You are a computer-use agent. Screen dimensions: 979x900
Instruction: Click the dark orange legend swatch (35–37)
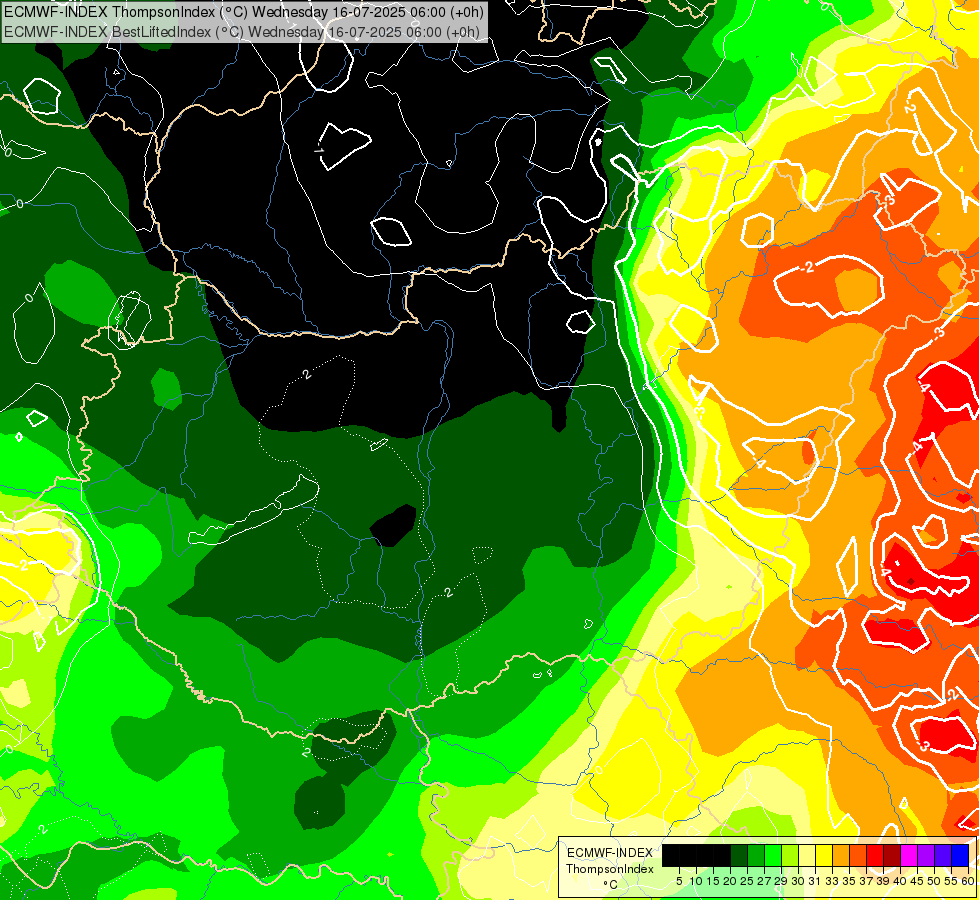(x=858, y=855)
